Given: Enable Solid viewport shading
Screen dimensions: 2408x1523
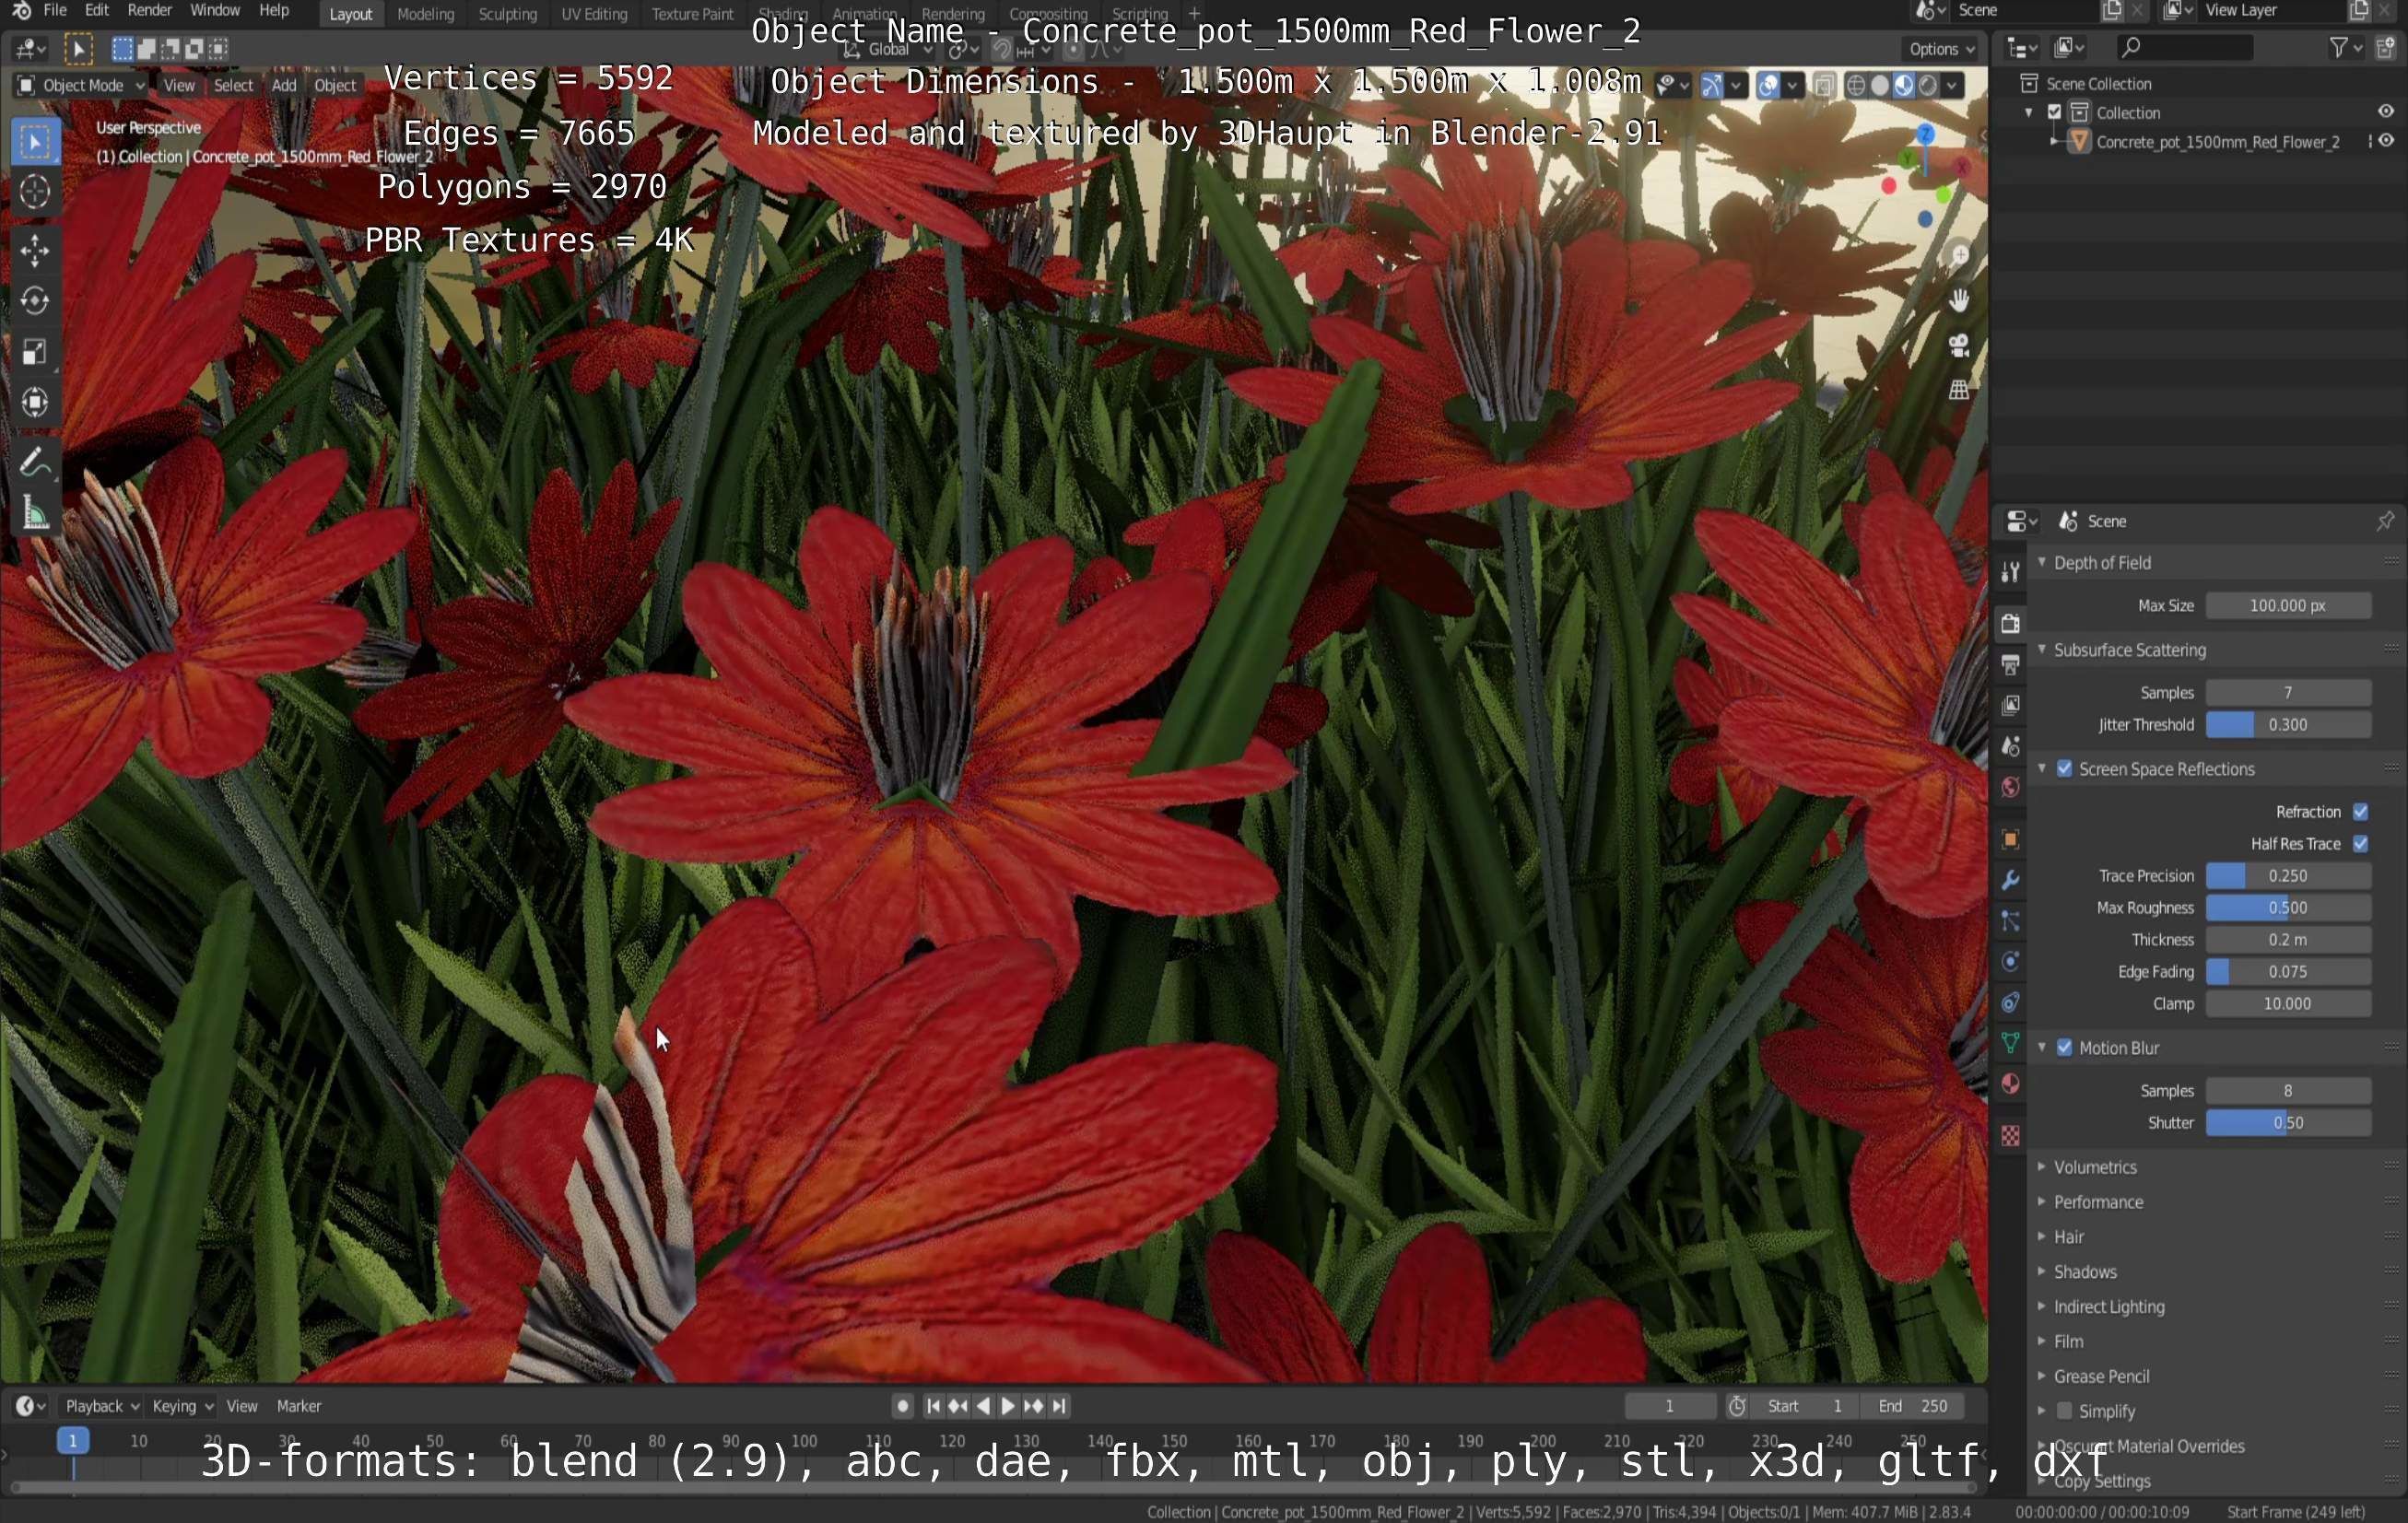Looking at the screenshot, I should point(1880,85).
